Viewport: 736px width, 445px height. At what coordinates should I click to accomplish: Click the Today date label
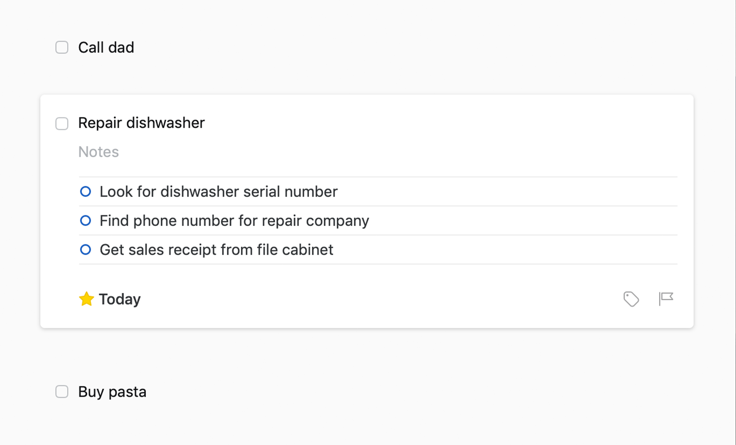click(x=120, y=299)
